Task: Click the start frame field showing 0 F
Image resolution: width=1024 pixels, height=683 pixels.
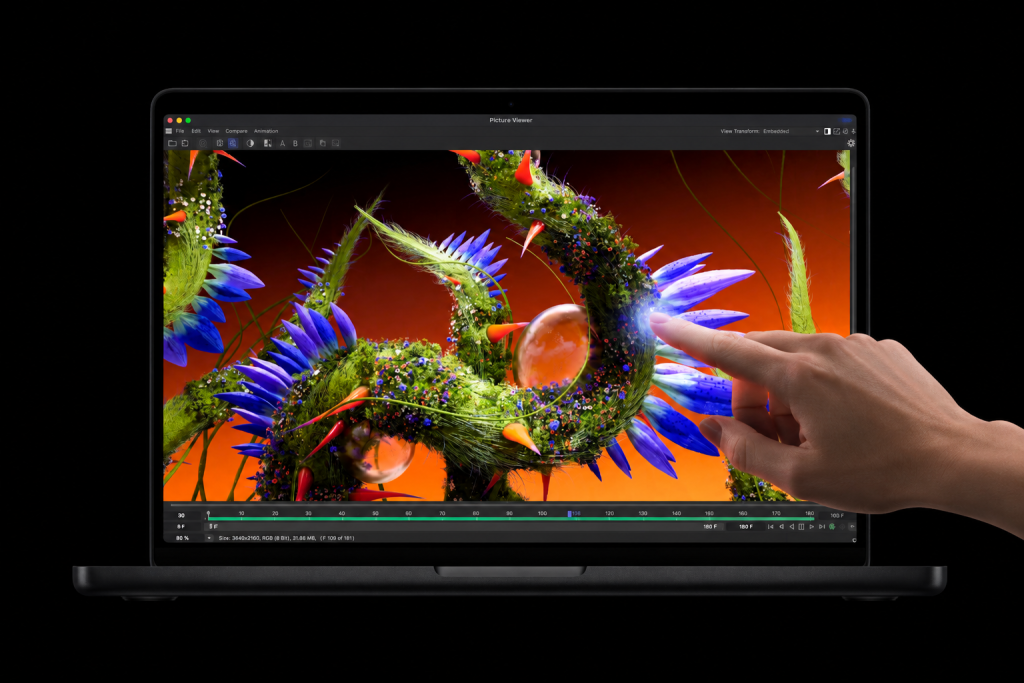Action: (182, 526)
